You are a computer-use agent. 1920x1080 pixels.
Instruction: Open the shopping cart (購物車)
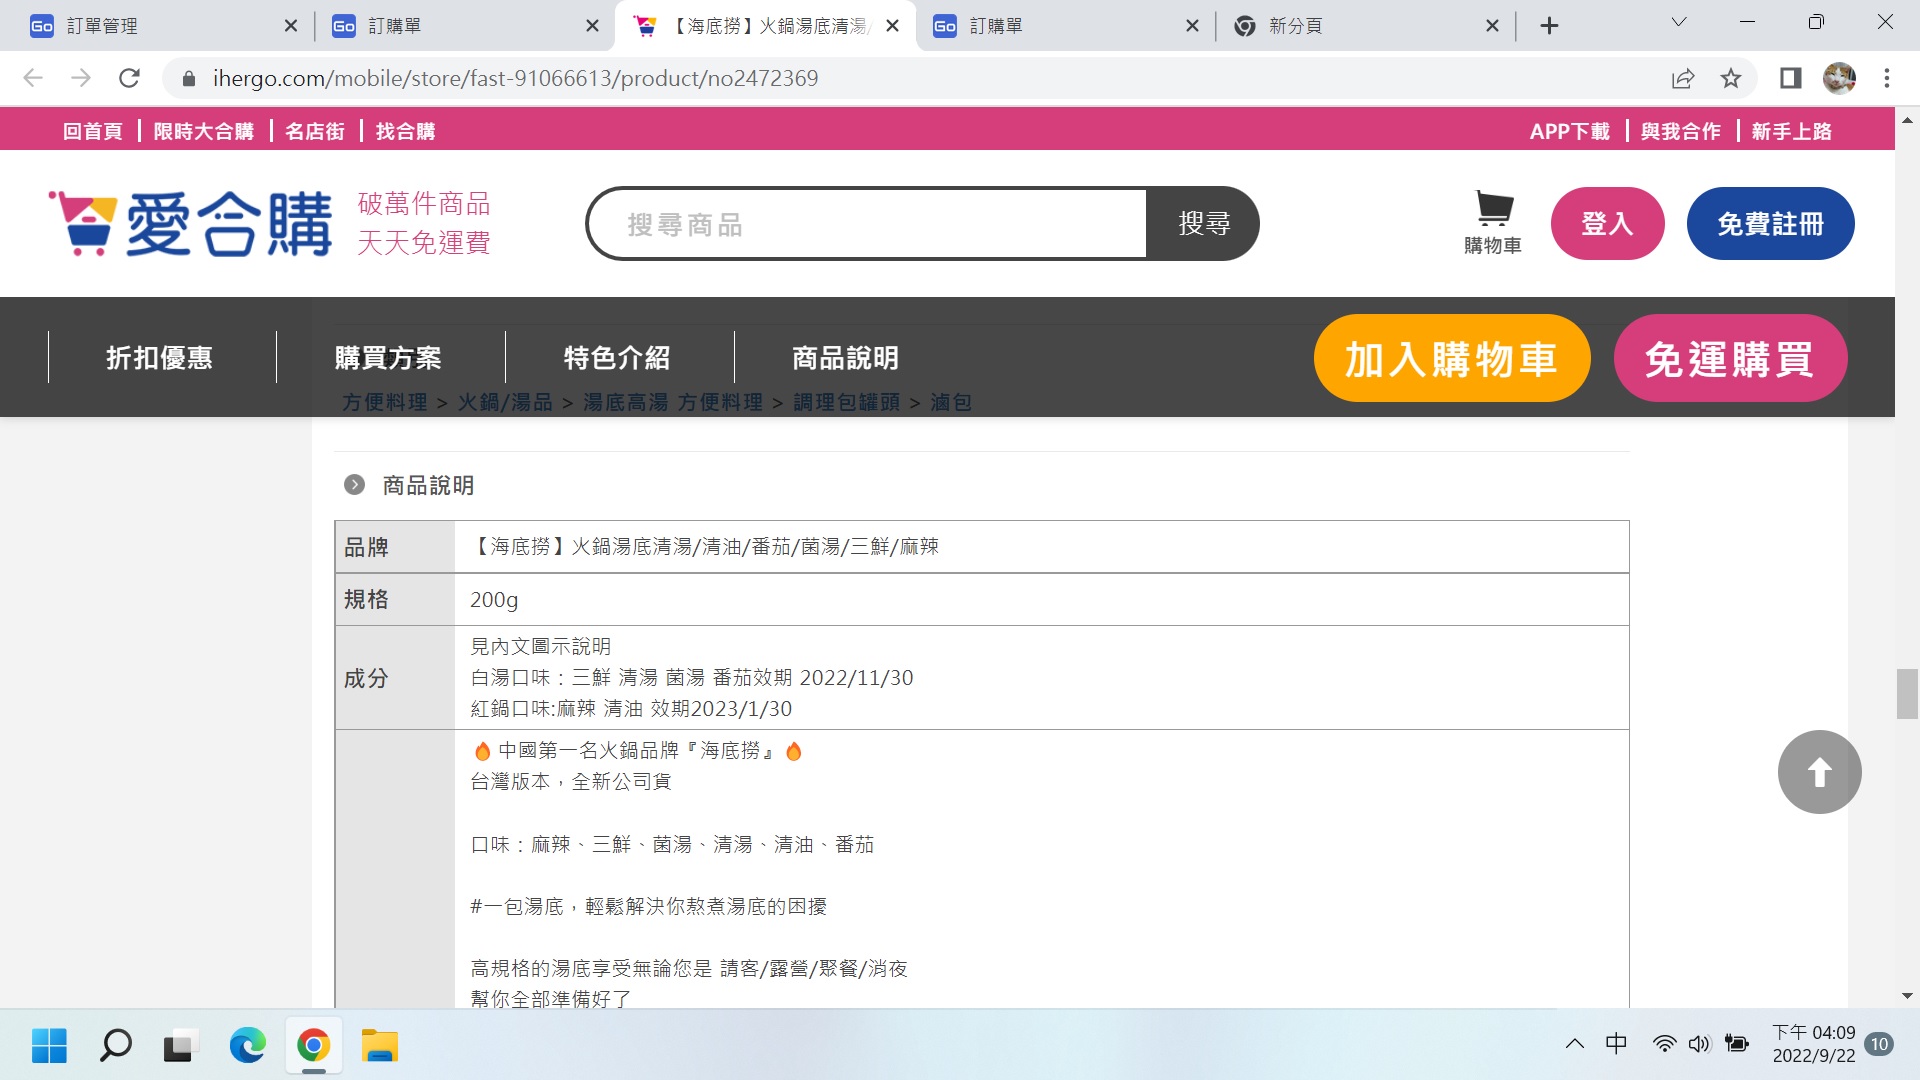(1493, 223)
